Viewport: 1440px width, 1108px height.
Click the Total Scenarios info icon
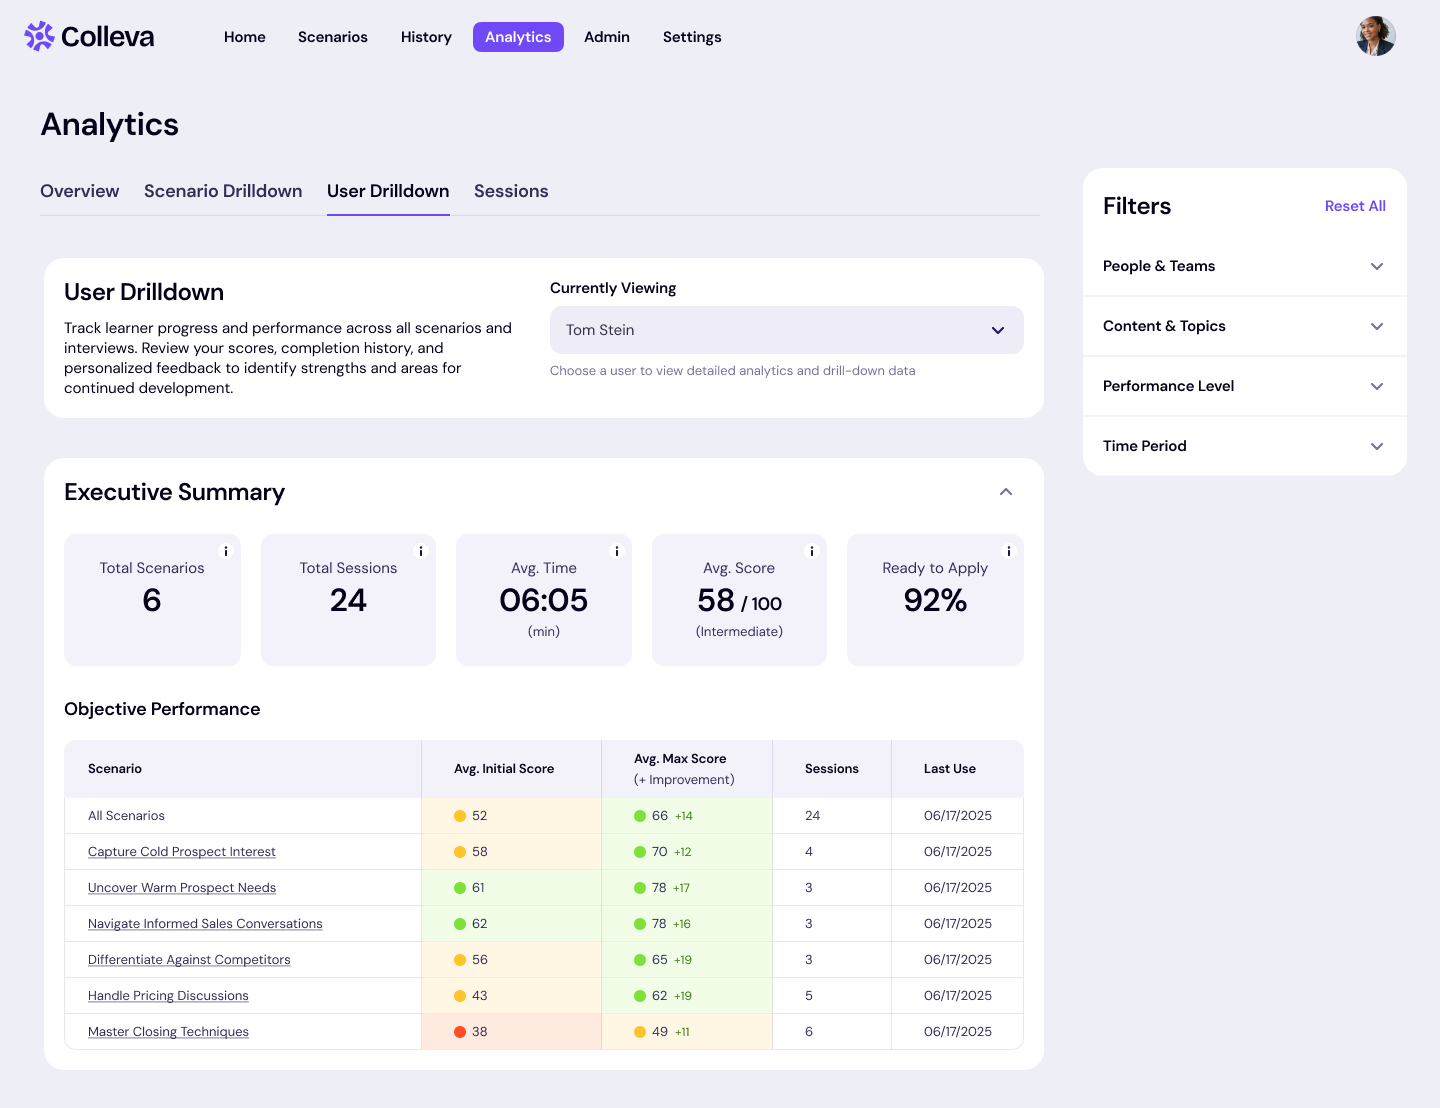(x=226, y=550)
